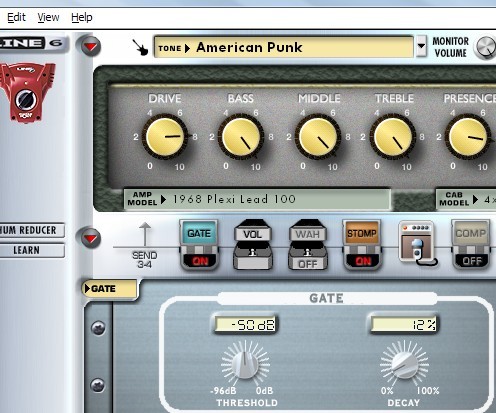
Task: Click the Treble knob
Action: tap(393, 137)
